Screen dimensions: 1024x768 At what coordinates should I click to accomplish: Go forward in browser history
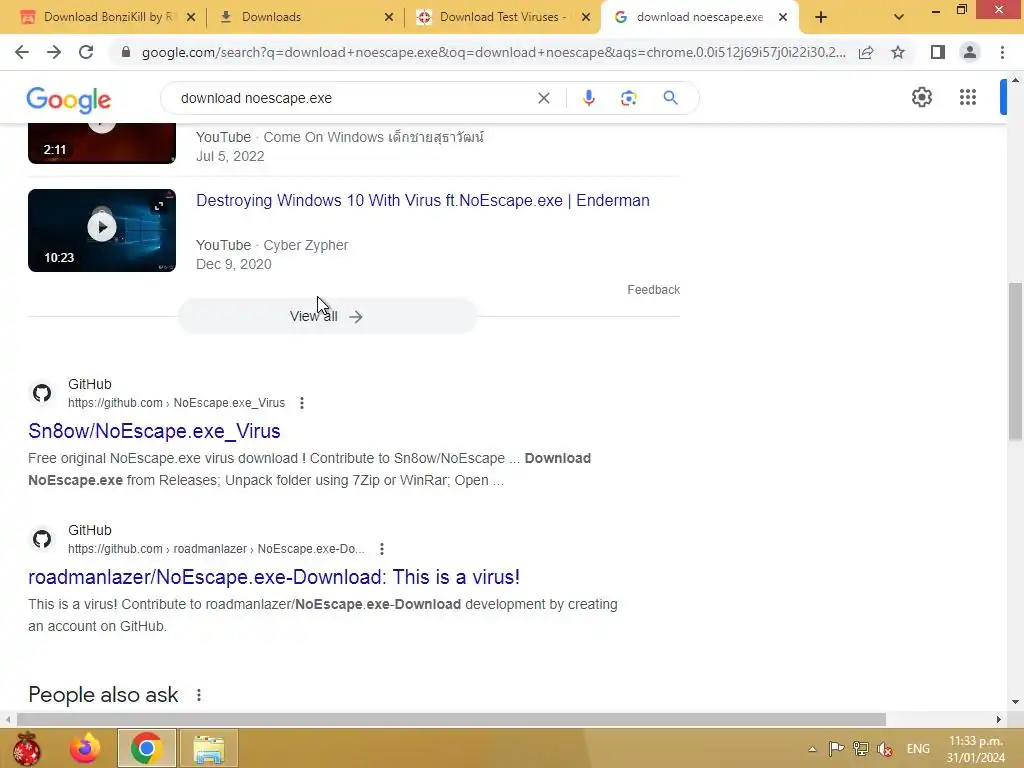54,52
